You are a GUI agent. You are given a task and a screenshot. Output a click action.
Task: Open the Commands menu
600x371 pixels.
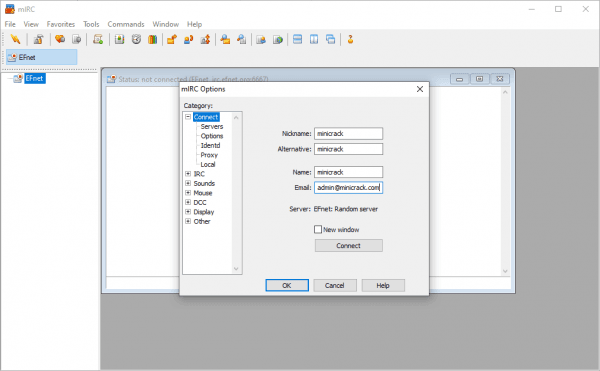pos(126,24)
